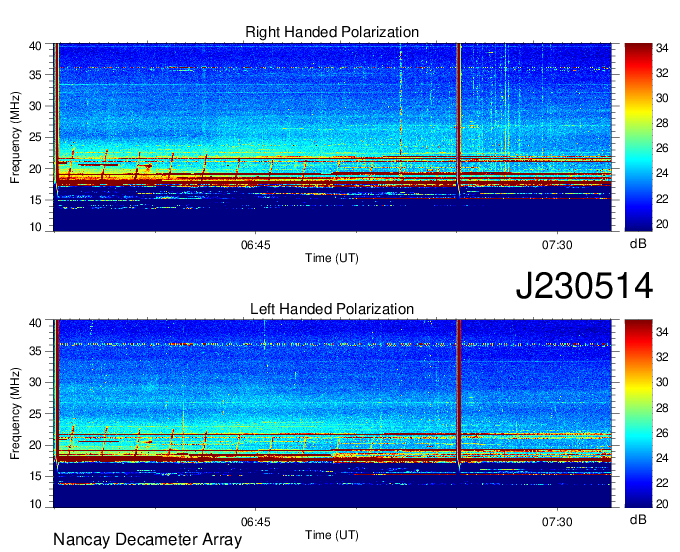The image size is (680, 552).
Task: Click frequency tick "35" on the Right Handed plot
Action: (x=36, y=75)
